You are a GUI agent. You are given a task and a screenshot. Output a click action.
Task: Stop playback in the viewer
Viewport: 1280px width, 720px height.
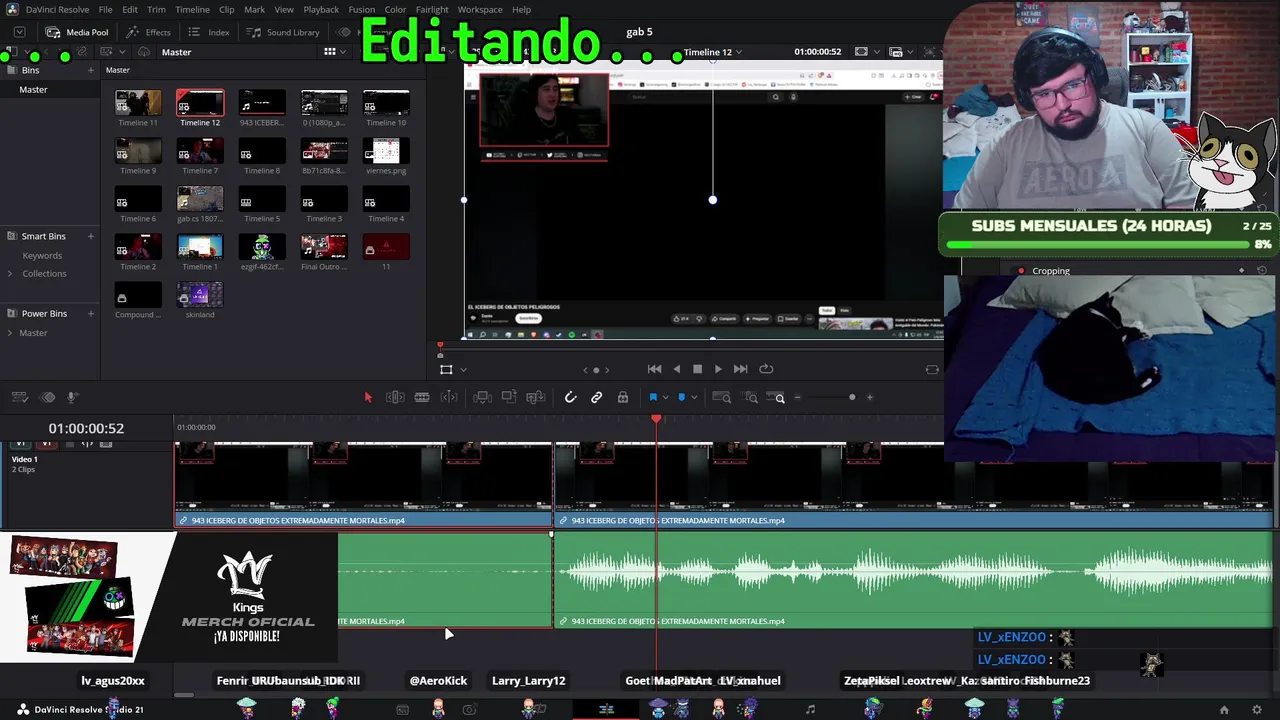pos(697,369)
